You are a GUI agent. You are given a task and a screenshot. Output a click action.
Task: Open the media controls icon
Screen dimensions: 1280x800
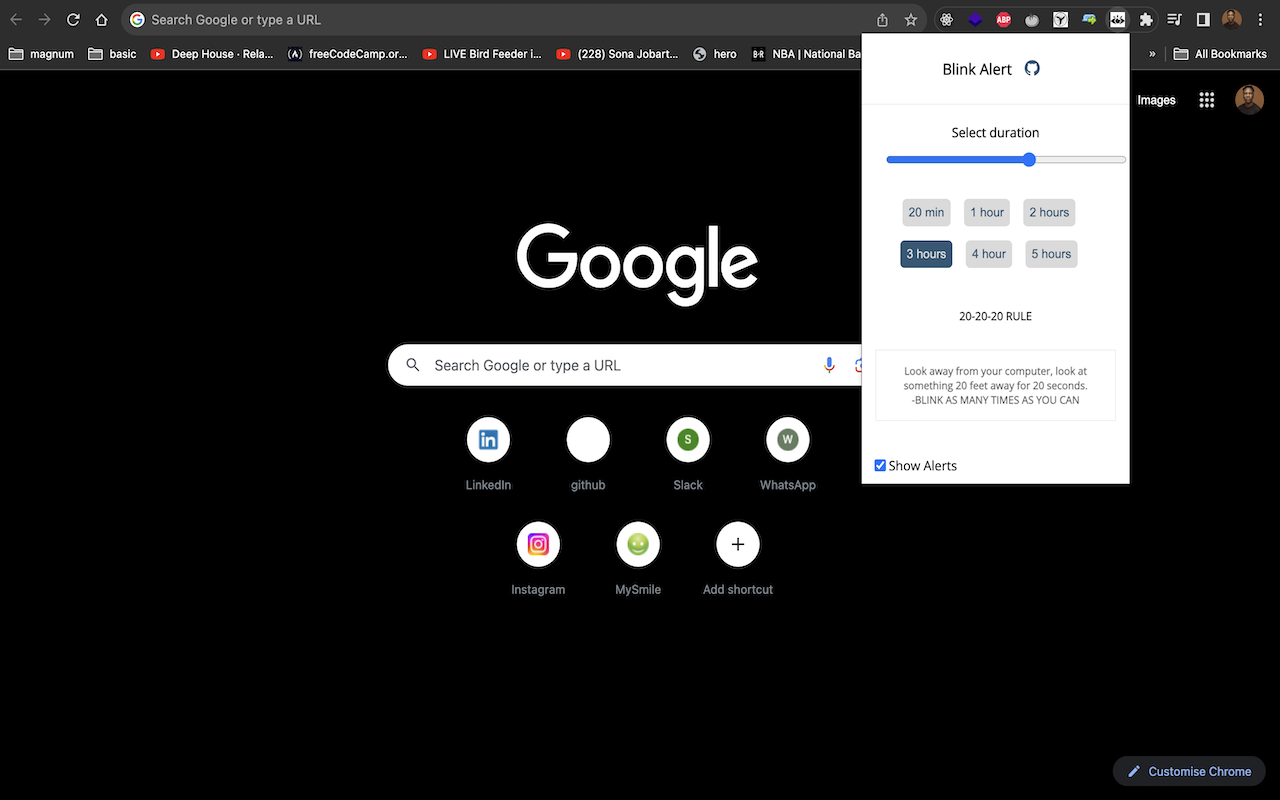[1175, 20]
